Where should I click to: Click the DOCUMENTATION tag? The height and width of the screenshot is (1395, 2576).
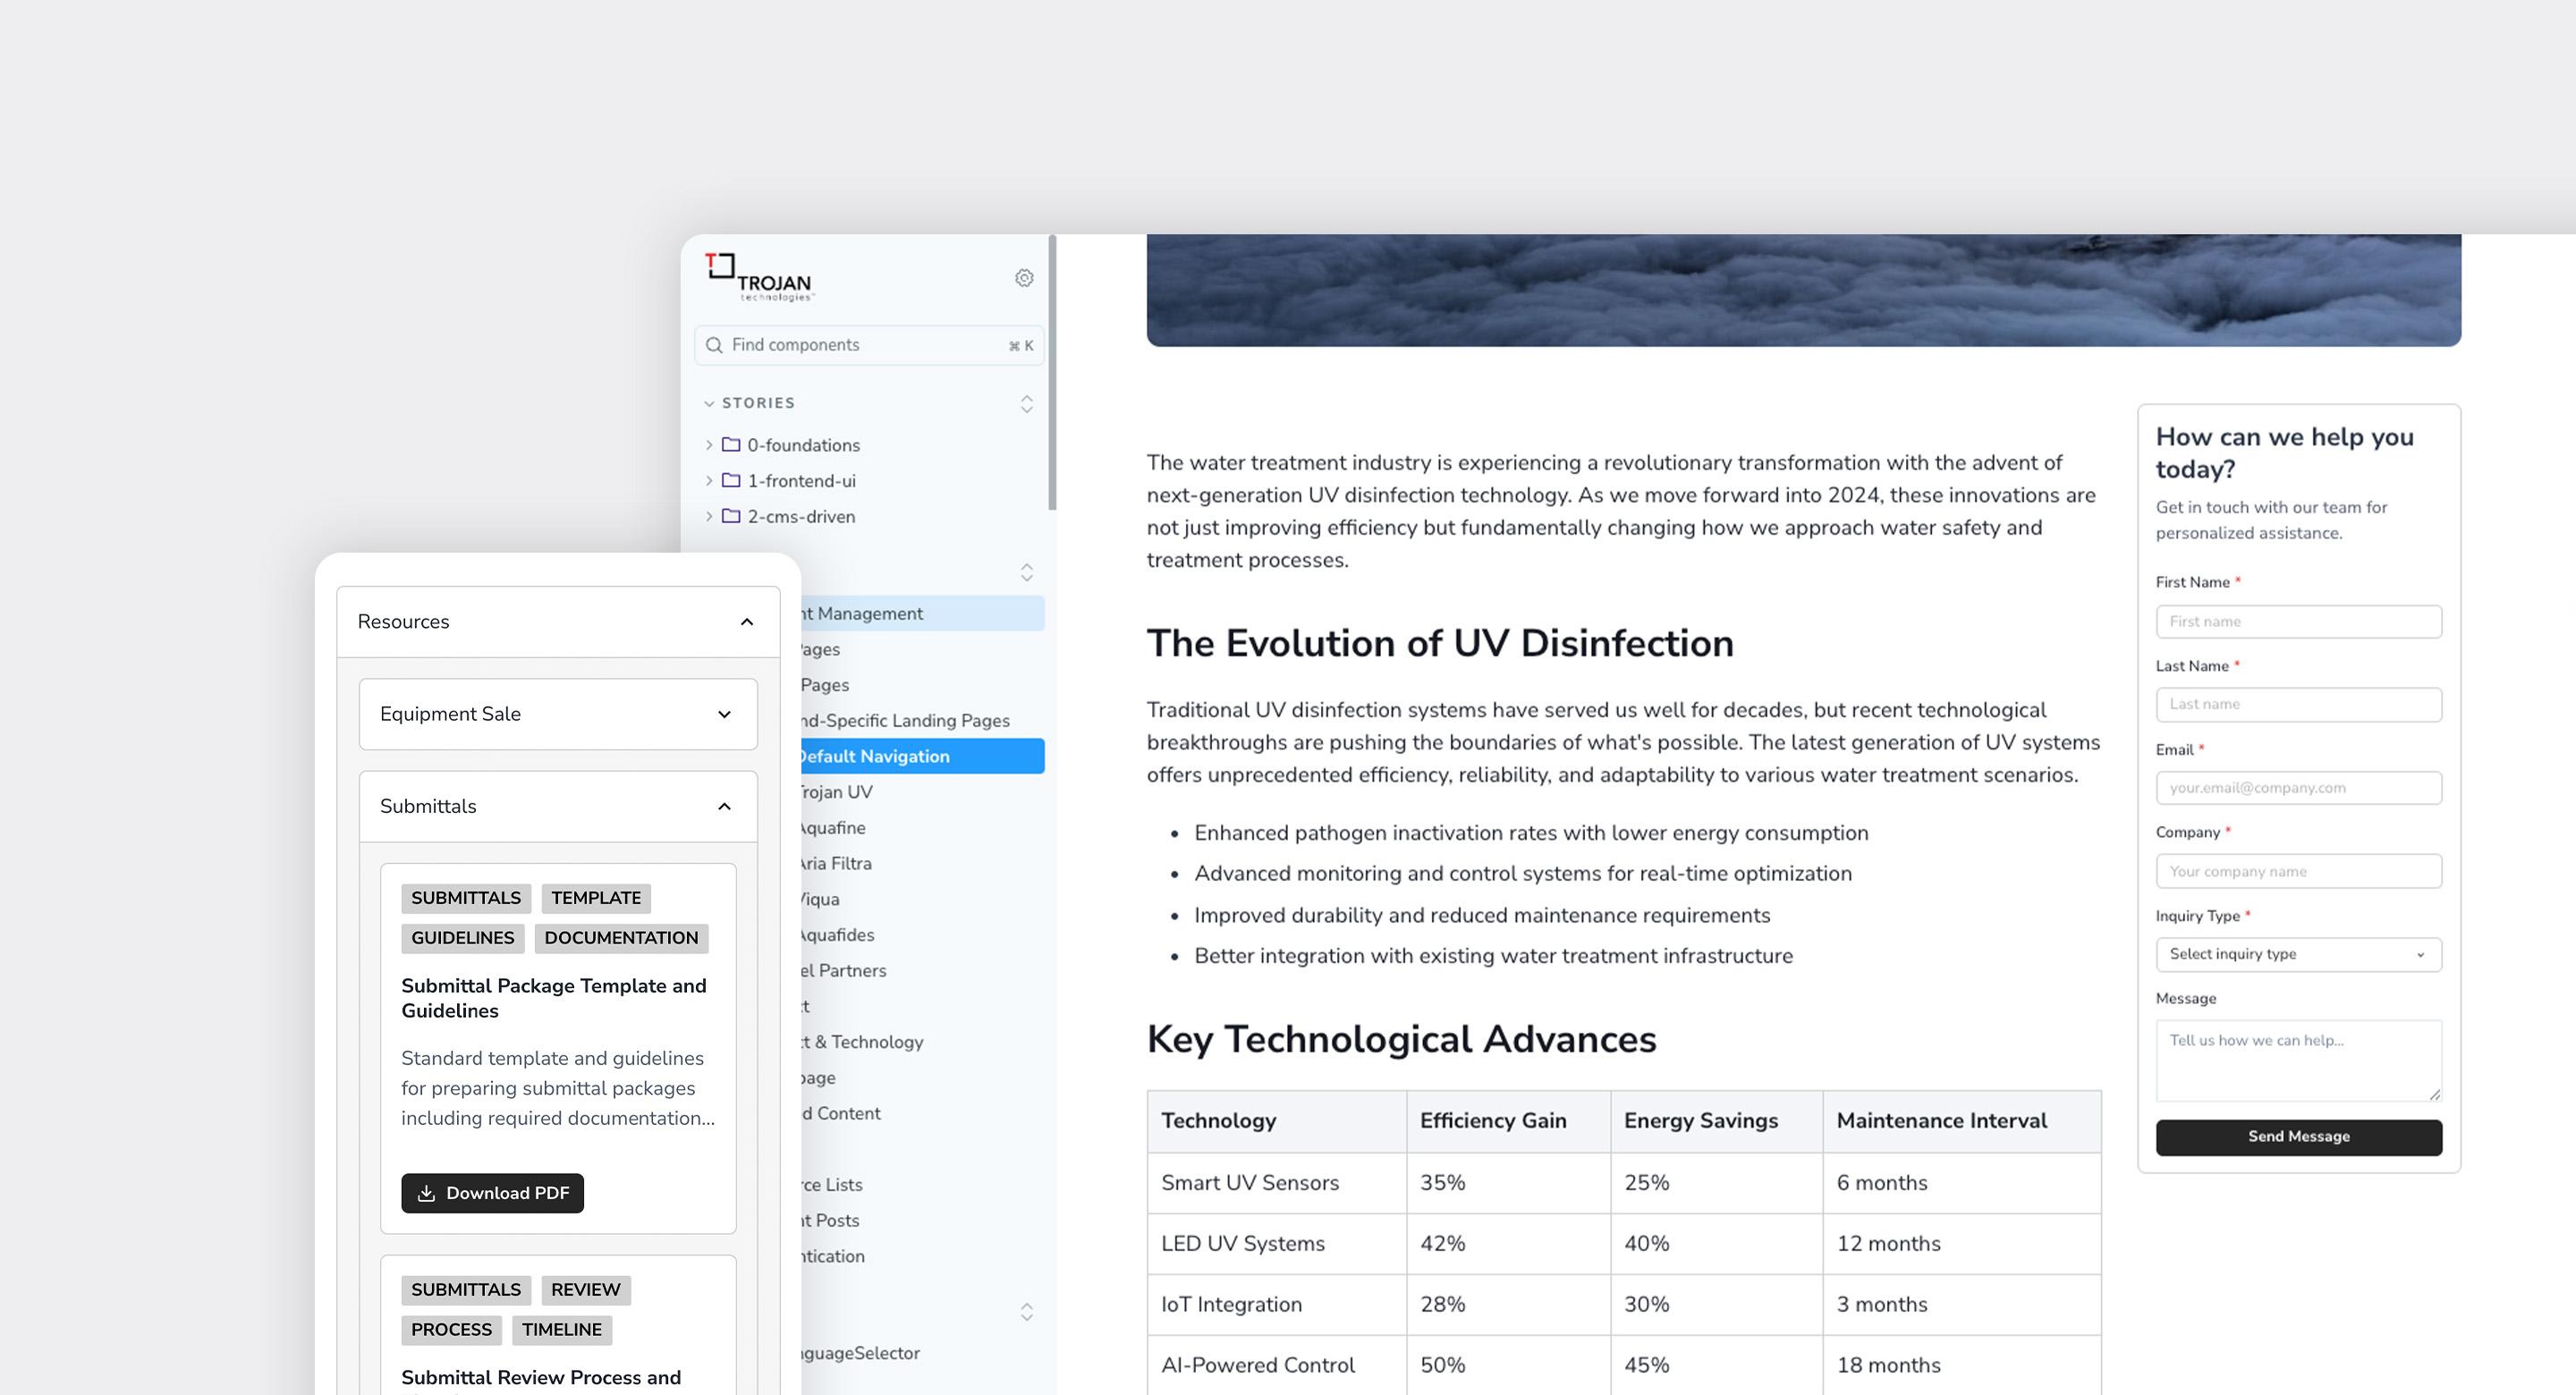point(621,938)
